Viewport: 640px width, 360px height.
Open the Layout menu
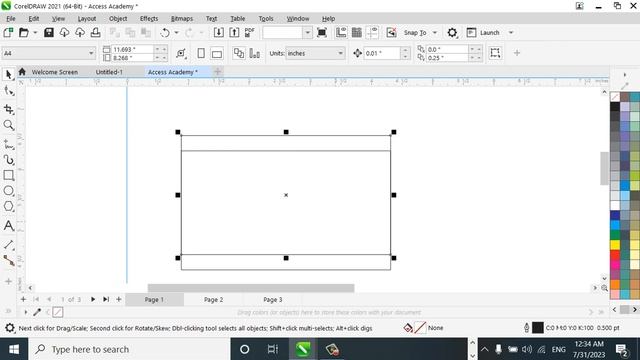tap(87, 18)
